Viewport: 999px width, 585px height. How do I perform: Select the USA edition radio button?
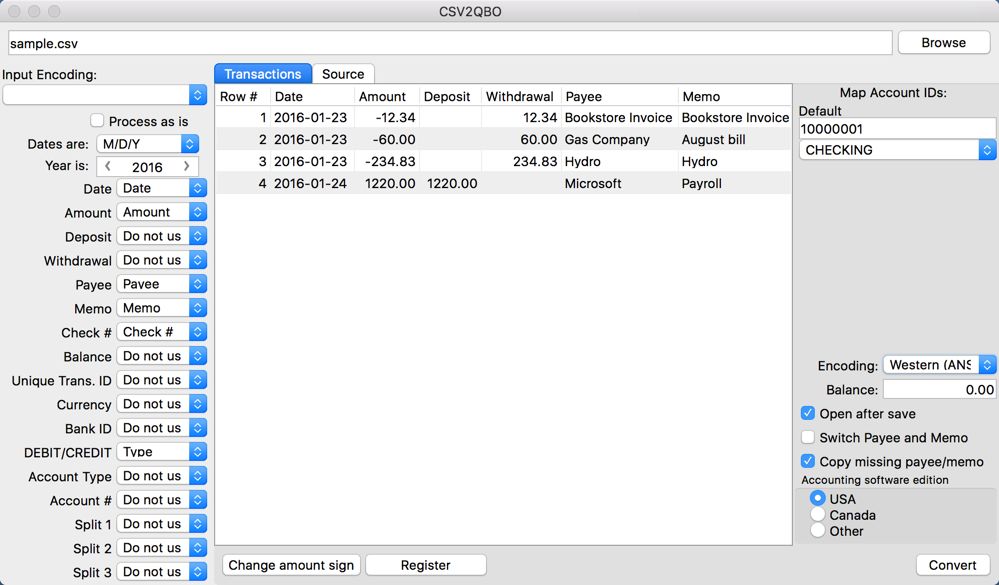point(817,498)
